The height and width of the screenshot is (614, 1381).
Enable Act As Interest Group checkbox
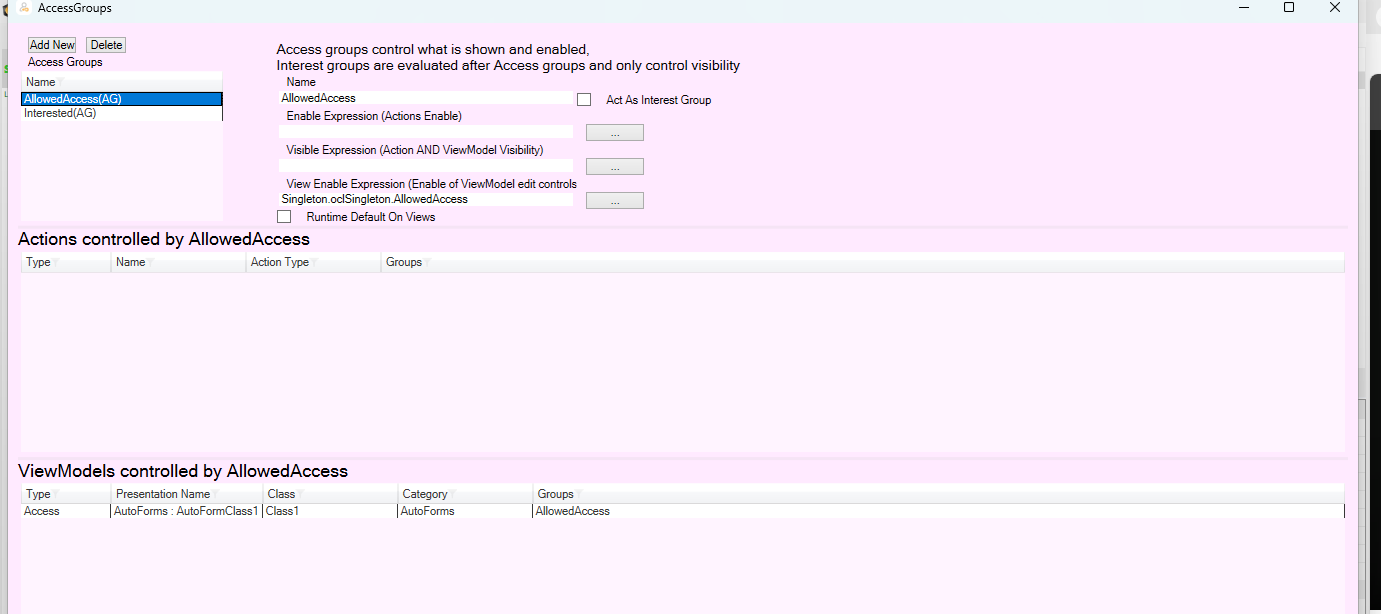pos(584,100)
